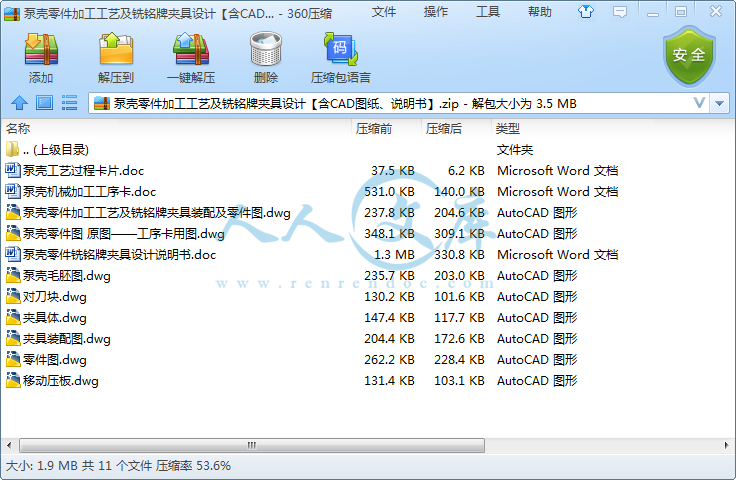
Task: Click DWG icon of 泵壳毛胚图.dwg
Action: (13, 275)
